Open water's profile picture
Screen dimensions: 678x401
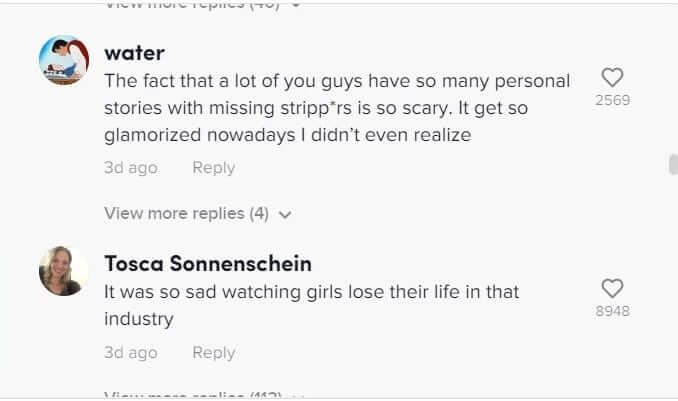point(63,60)
